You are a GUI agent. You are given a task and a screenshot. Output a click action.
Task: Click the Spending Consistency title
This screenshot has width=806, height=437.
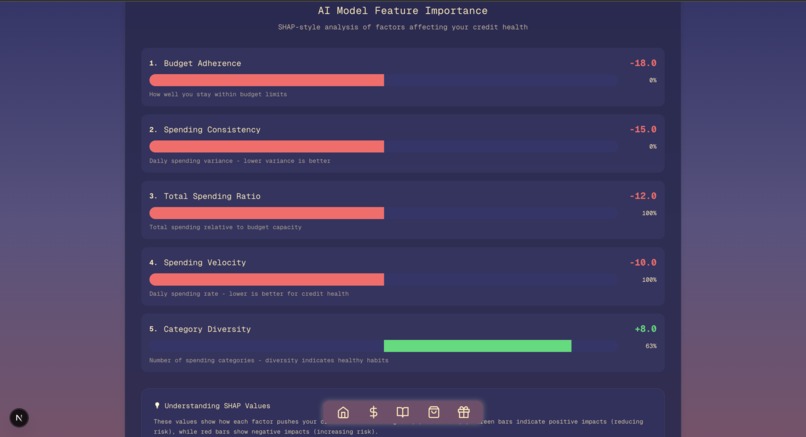212,130
